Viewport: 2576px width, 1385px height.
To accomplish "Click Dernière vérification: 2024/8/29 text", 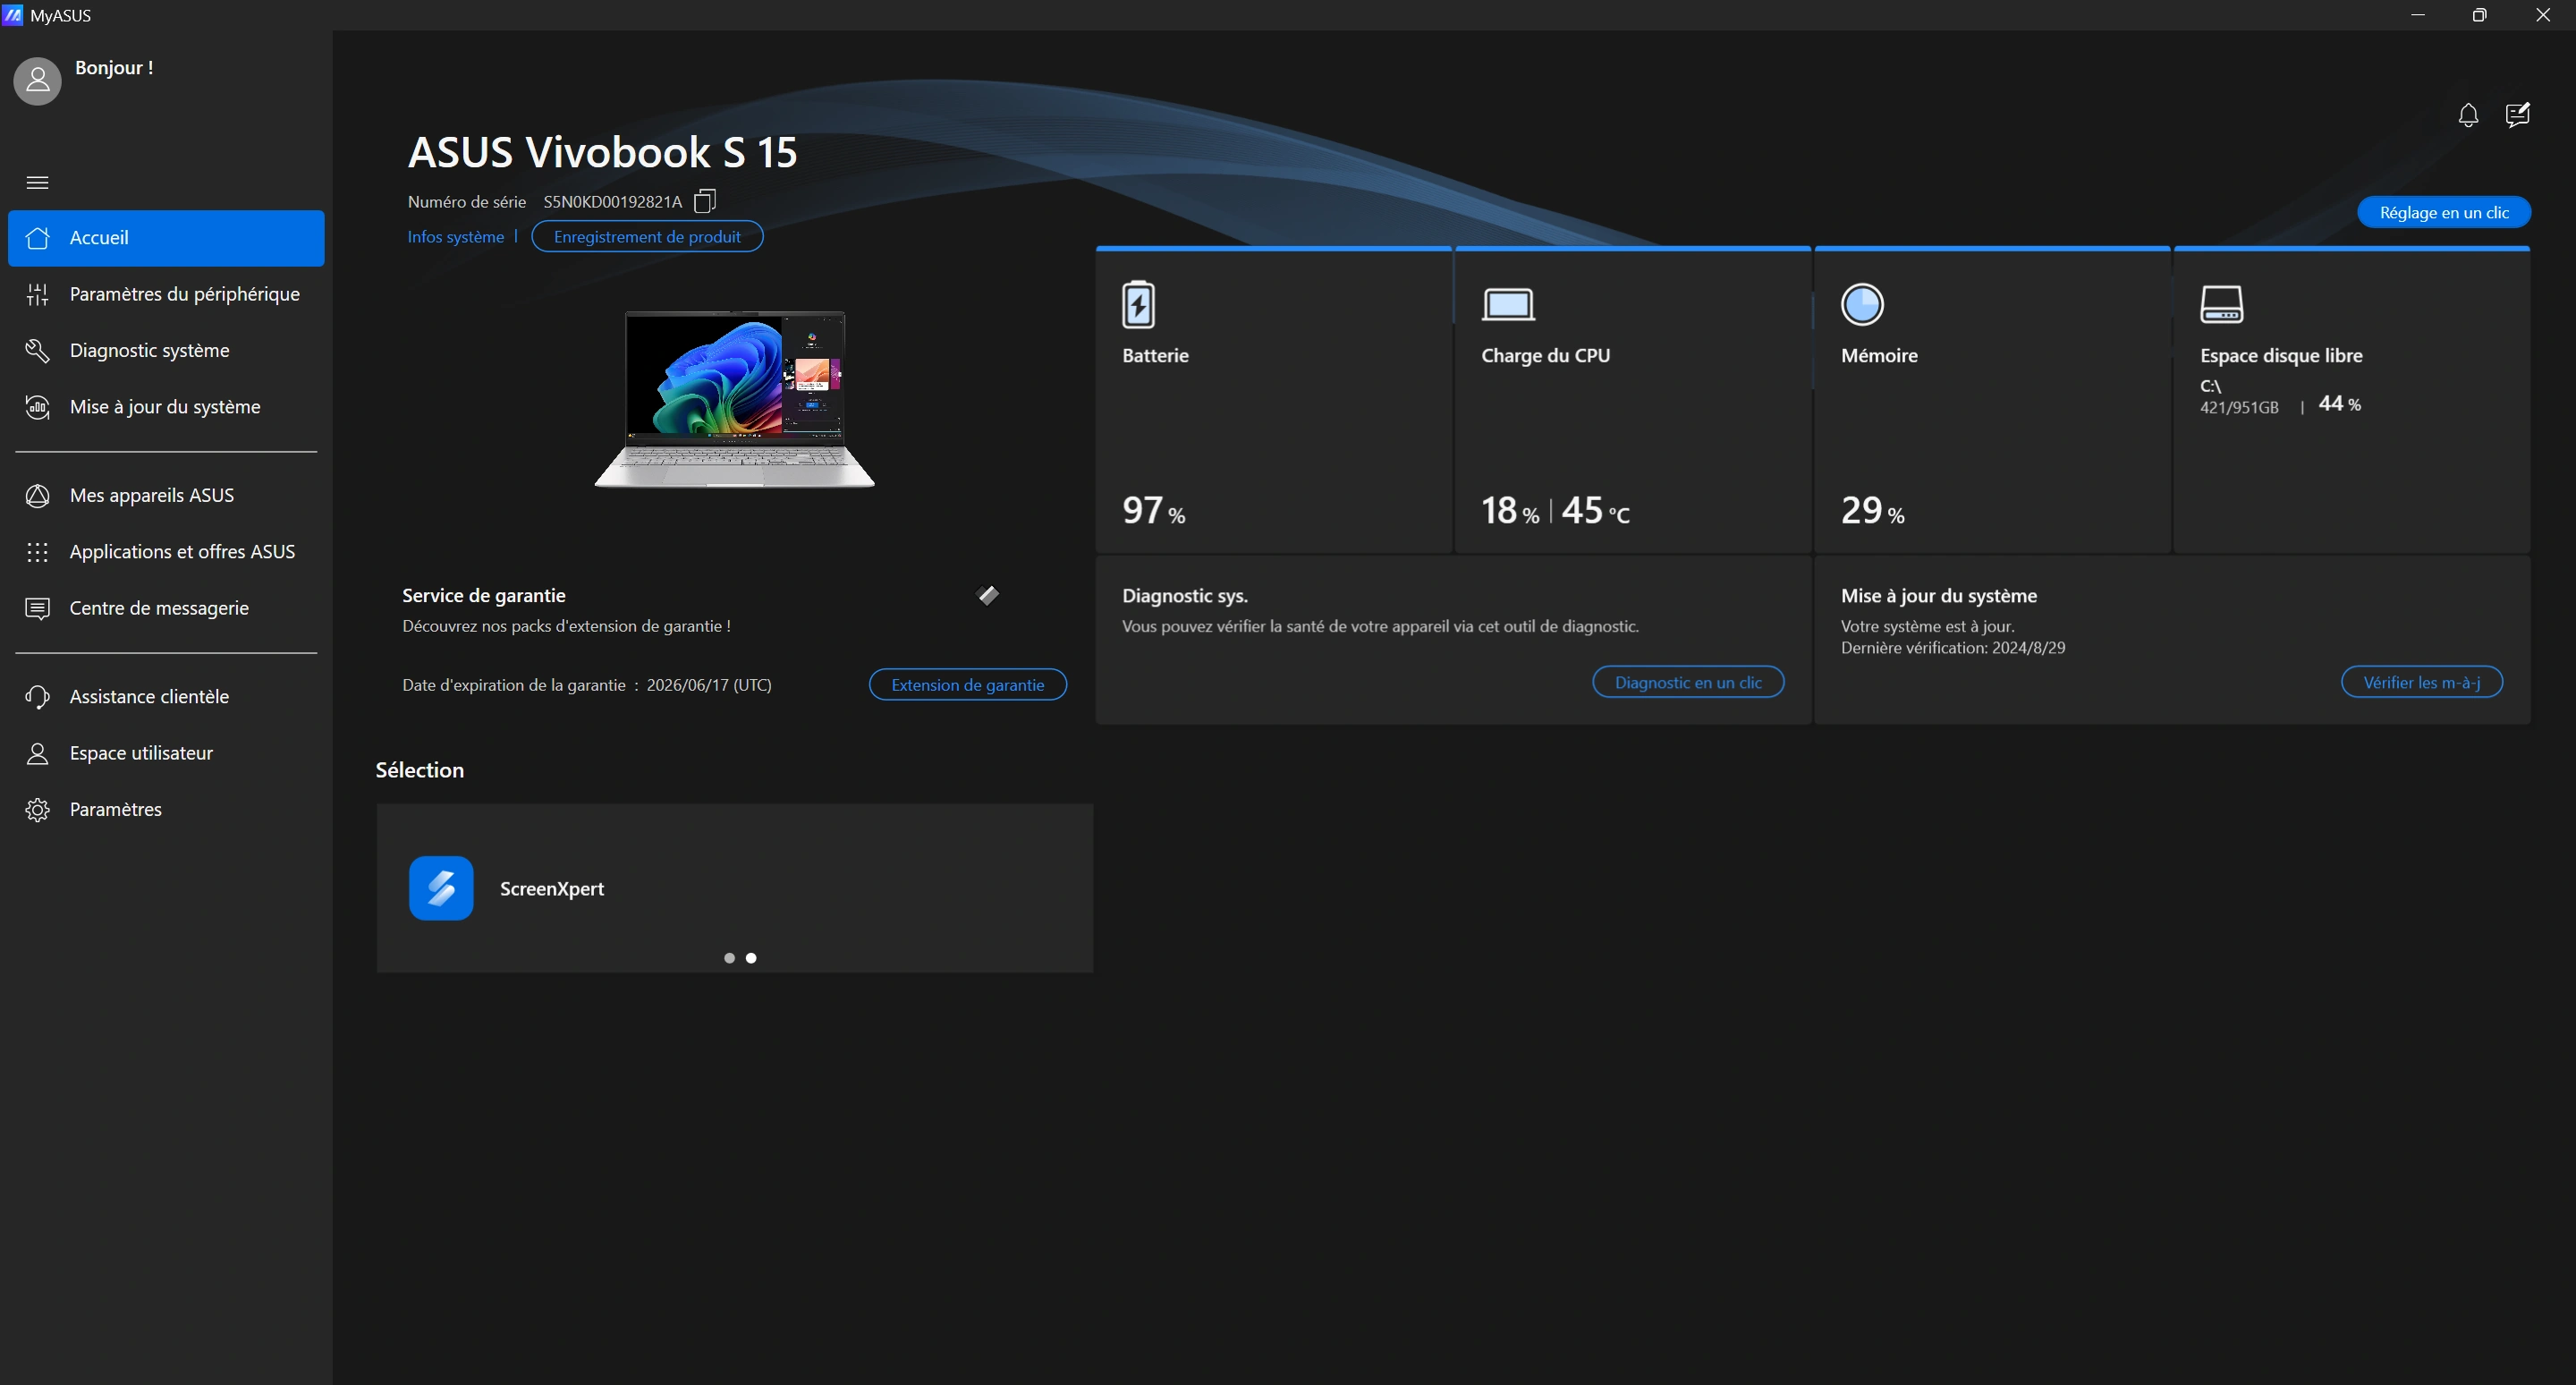I will [x=1953, y=648].
